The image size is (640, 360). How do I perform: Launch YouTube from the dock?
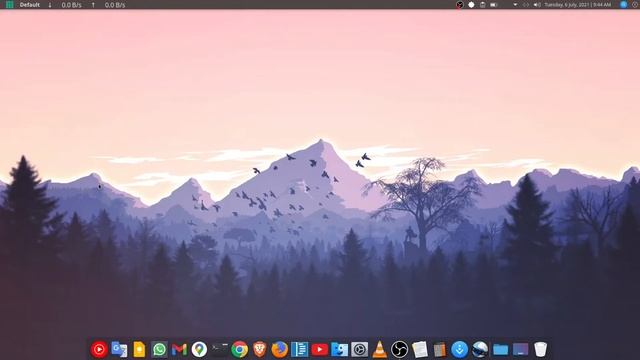[x=320, y=349]
